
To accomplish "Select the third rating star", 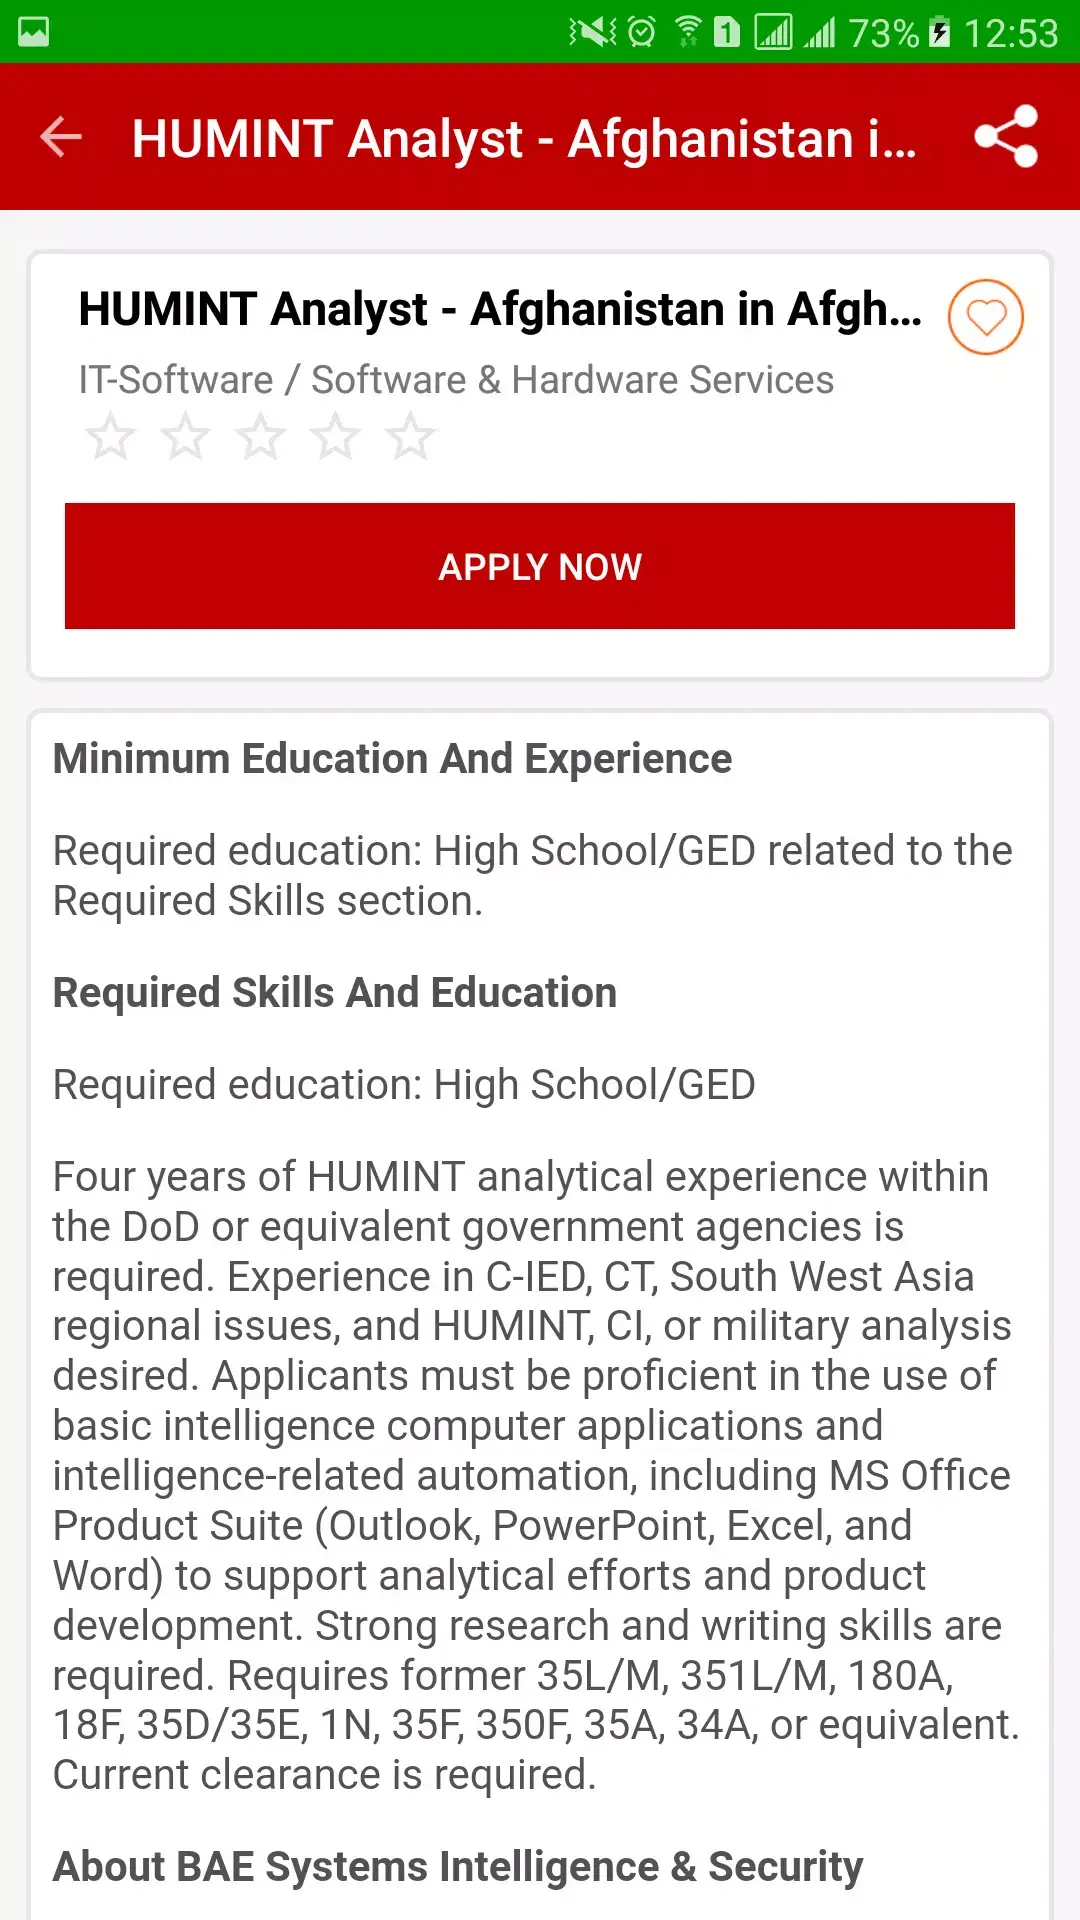I will 260,437.
